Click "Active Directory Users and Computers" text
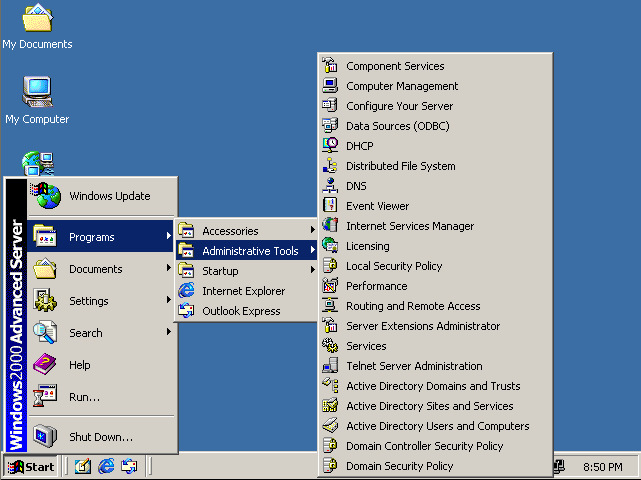 [437, 426]
